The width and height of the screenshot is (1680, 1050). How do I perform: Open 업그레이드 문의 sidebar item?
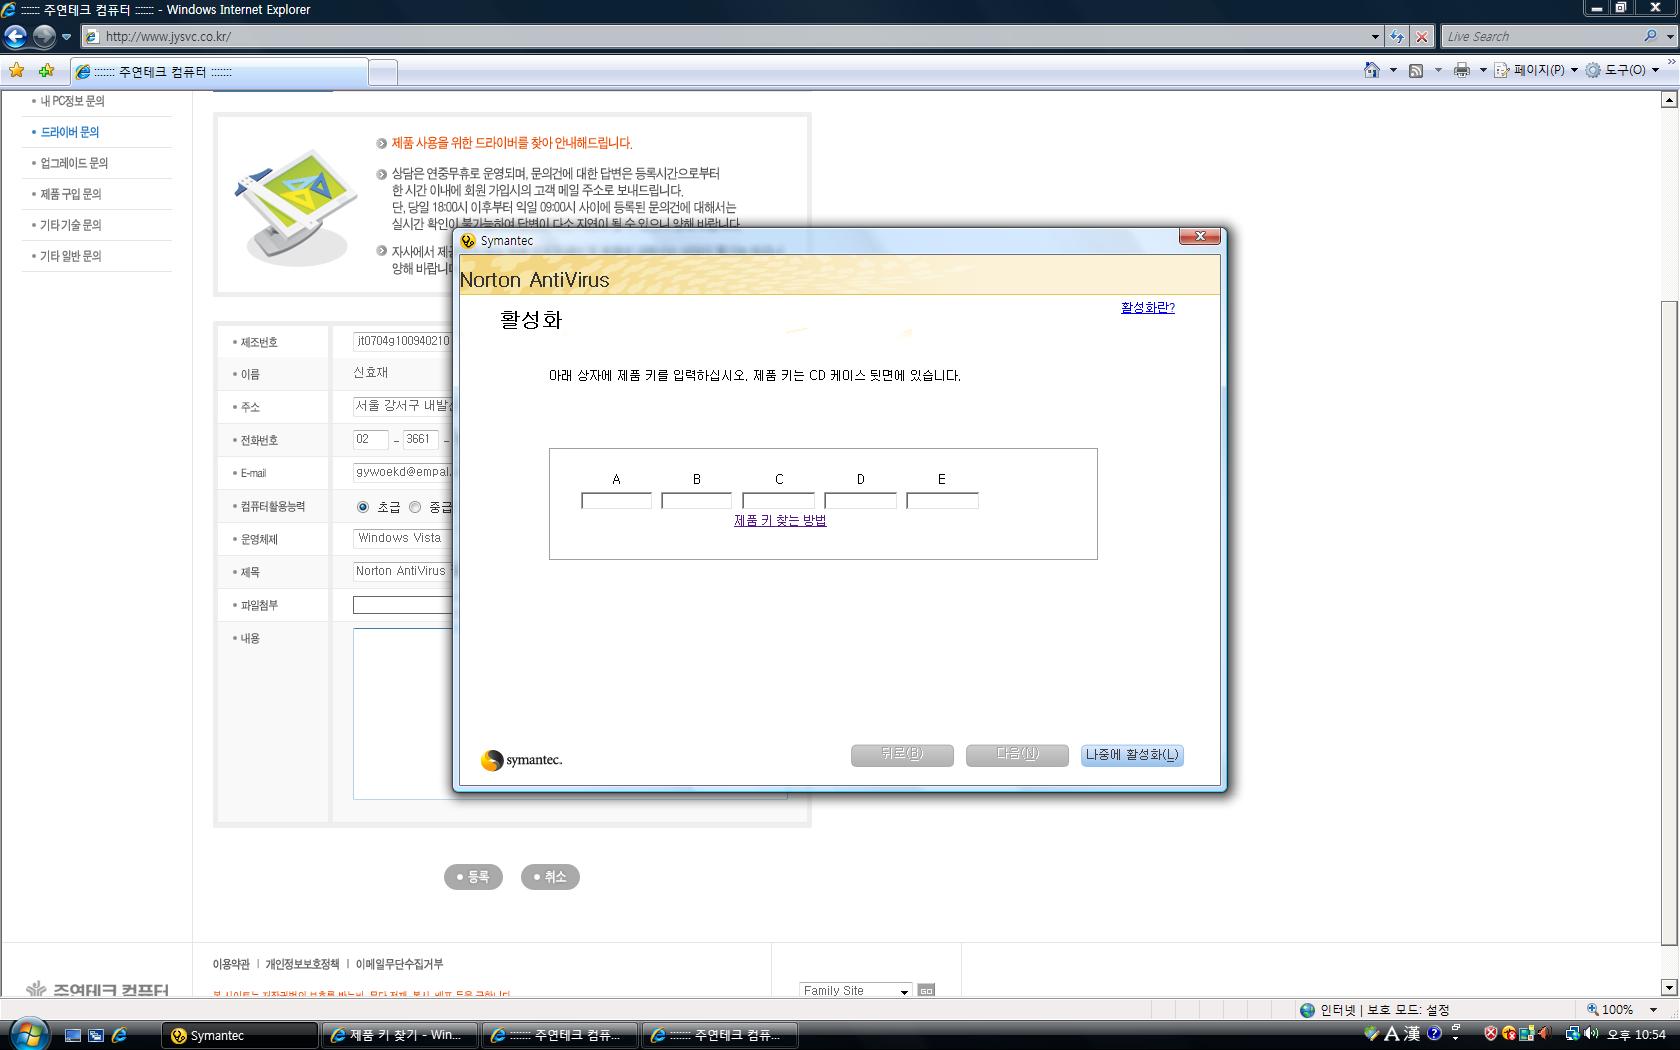pos(74,163)
